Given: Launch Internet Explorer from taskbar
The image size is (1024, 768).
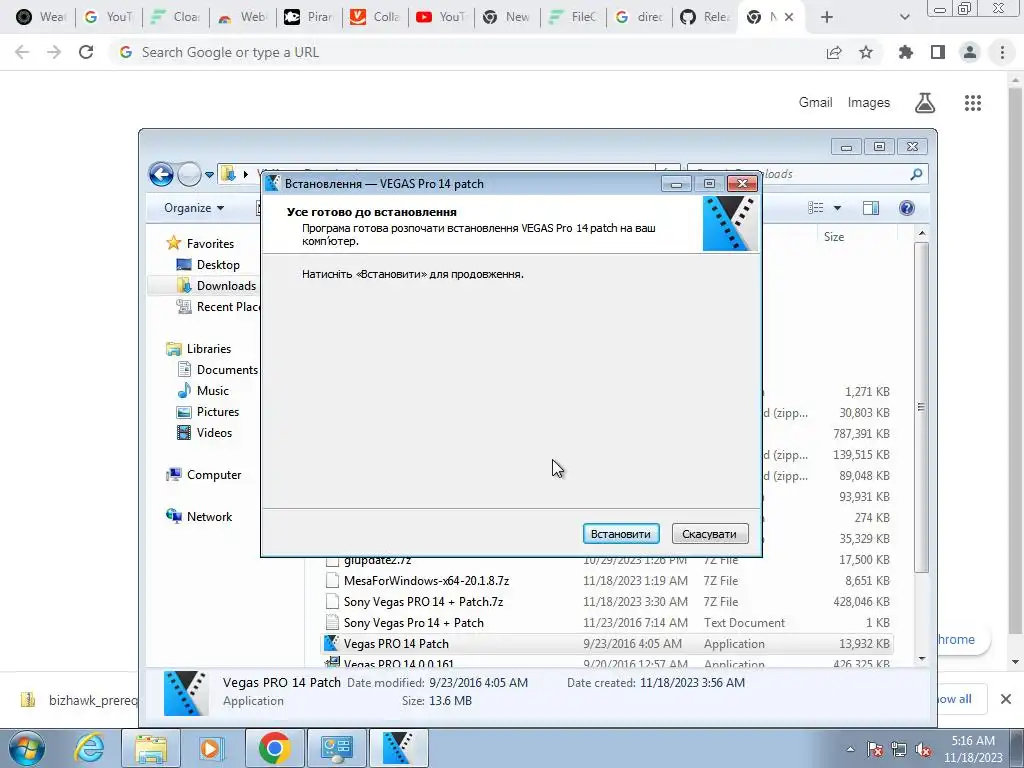Looking at the screenshot, I should 88,748.
